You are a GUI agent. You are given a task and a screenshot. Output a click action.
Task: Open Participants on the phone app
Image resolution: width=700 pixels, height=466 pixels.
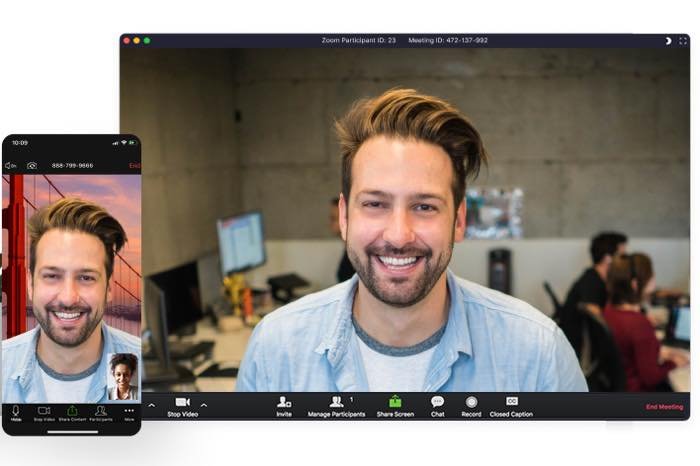[101, 413]
